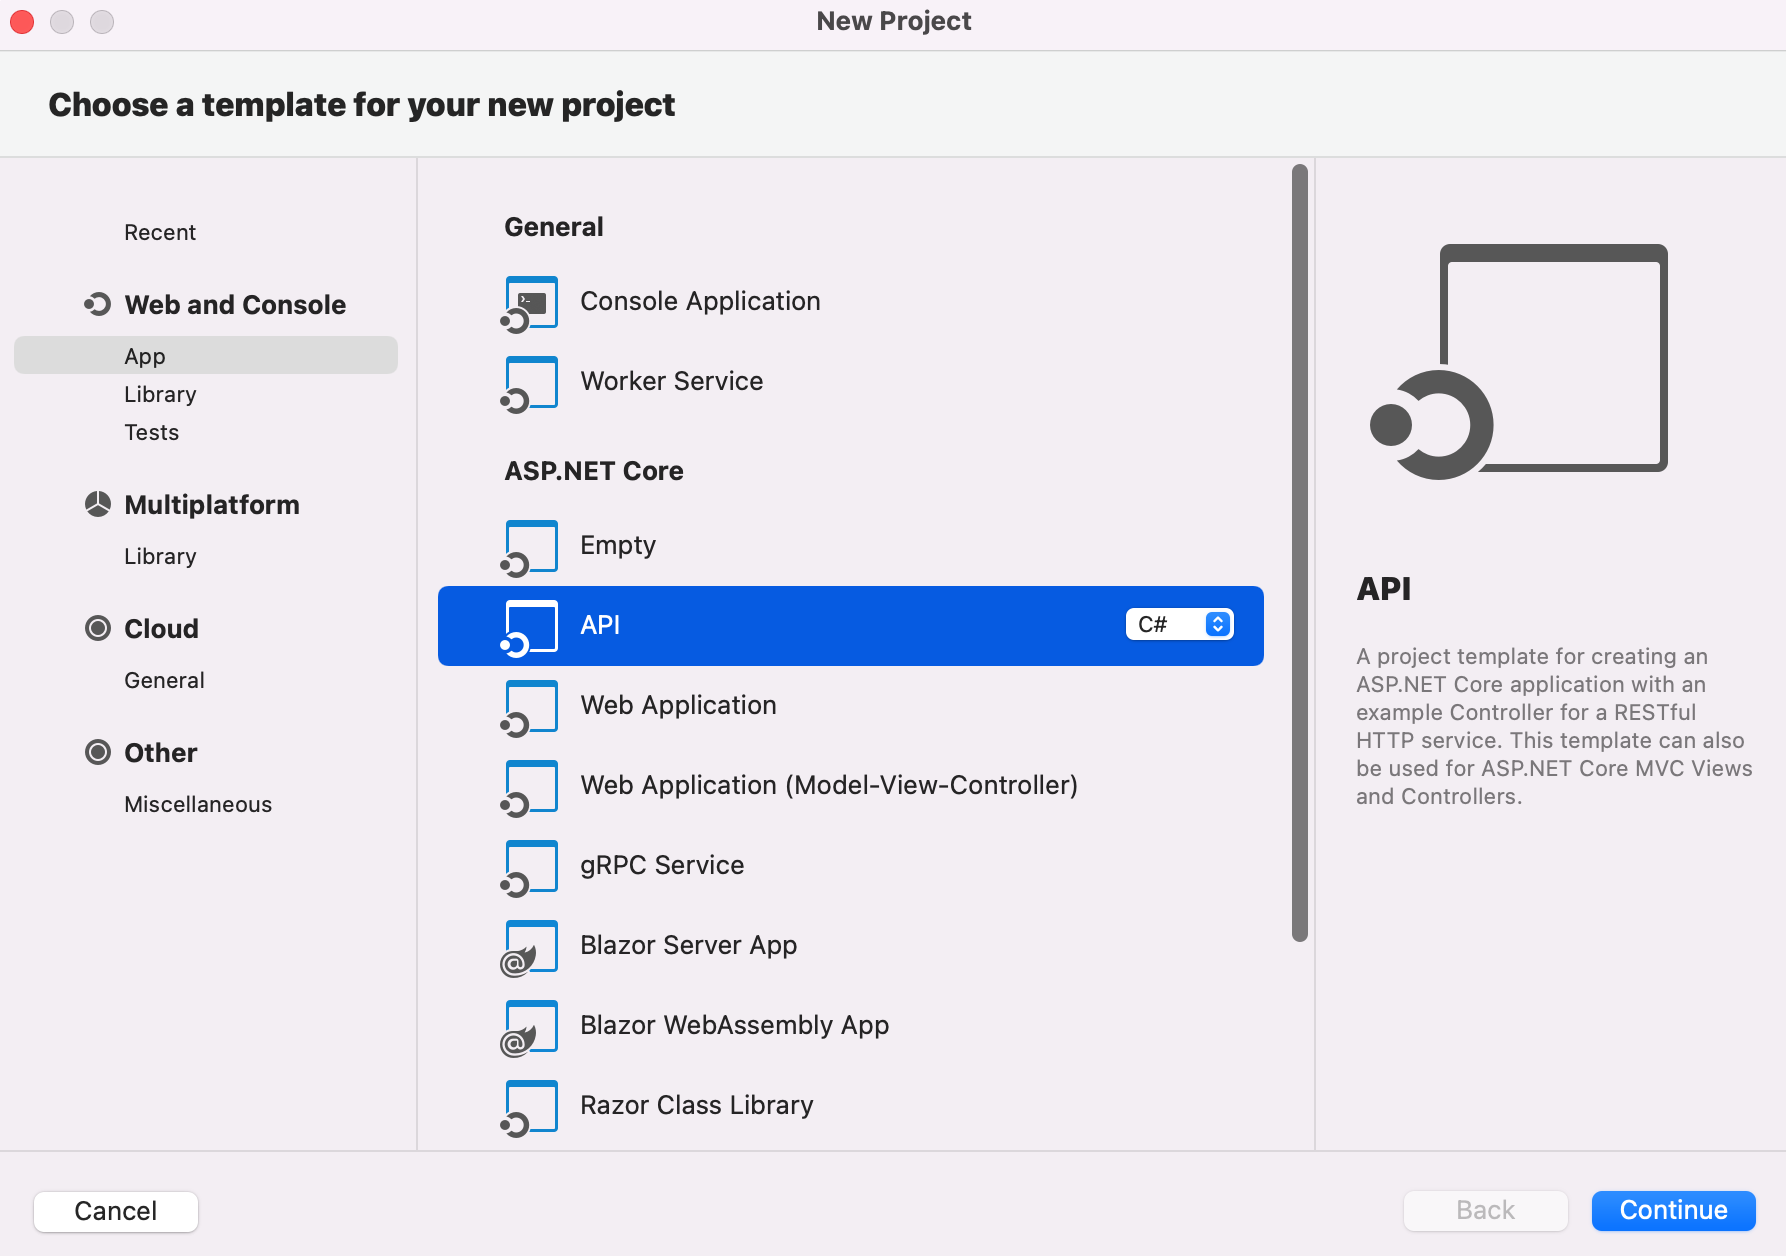
Task: Click the Worker Service template icon
Action: [x=529, y=384]
